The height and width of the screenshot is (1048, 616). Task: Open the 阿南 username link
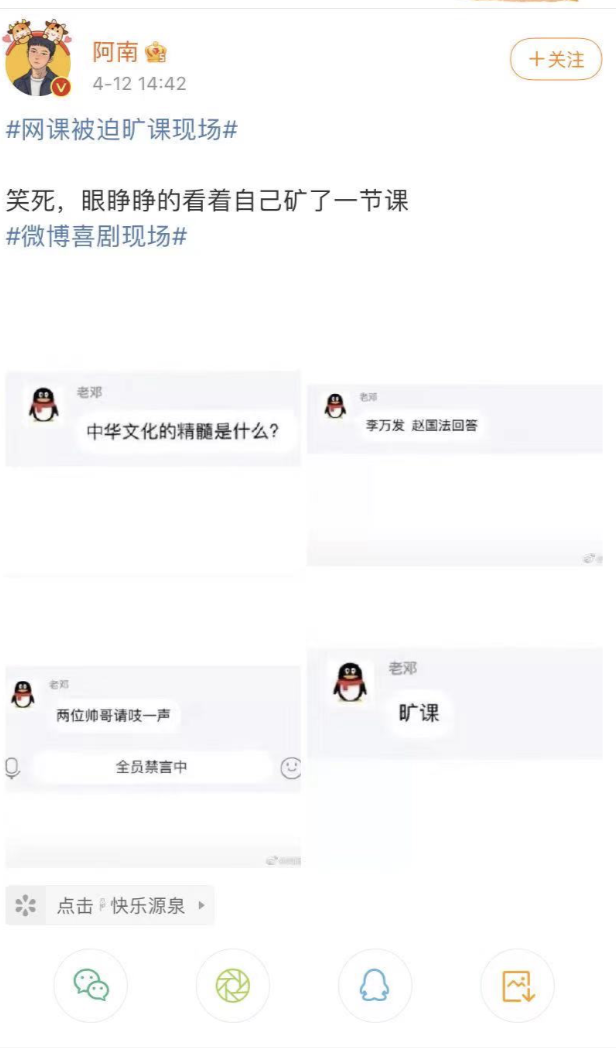click(x=115, y=52)
